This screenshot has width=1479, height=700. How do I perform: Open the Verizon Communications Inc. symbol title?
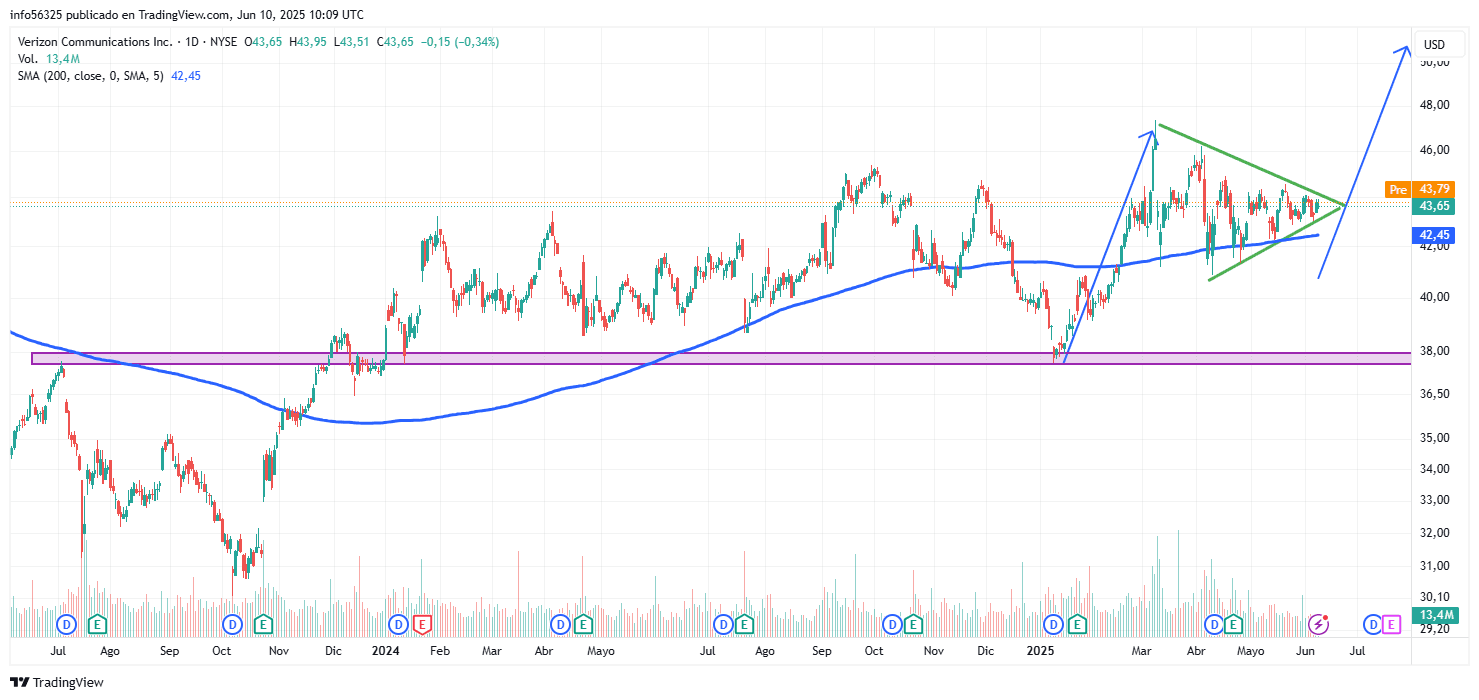[x=94, y=42]
